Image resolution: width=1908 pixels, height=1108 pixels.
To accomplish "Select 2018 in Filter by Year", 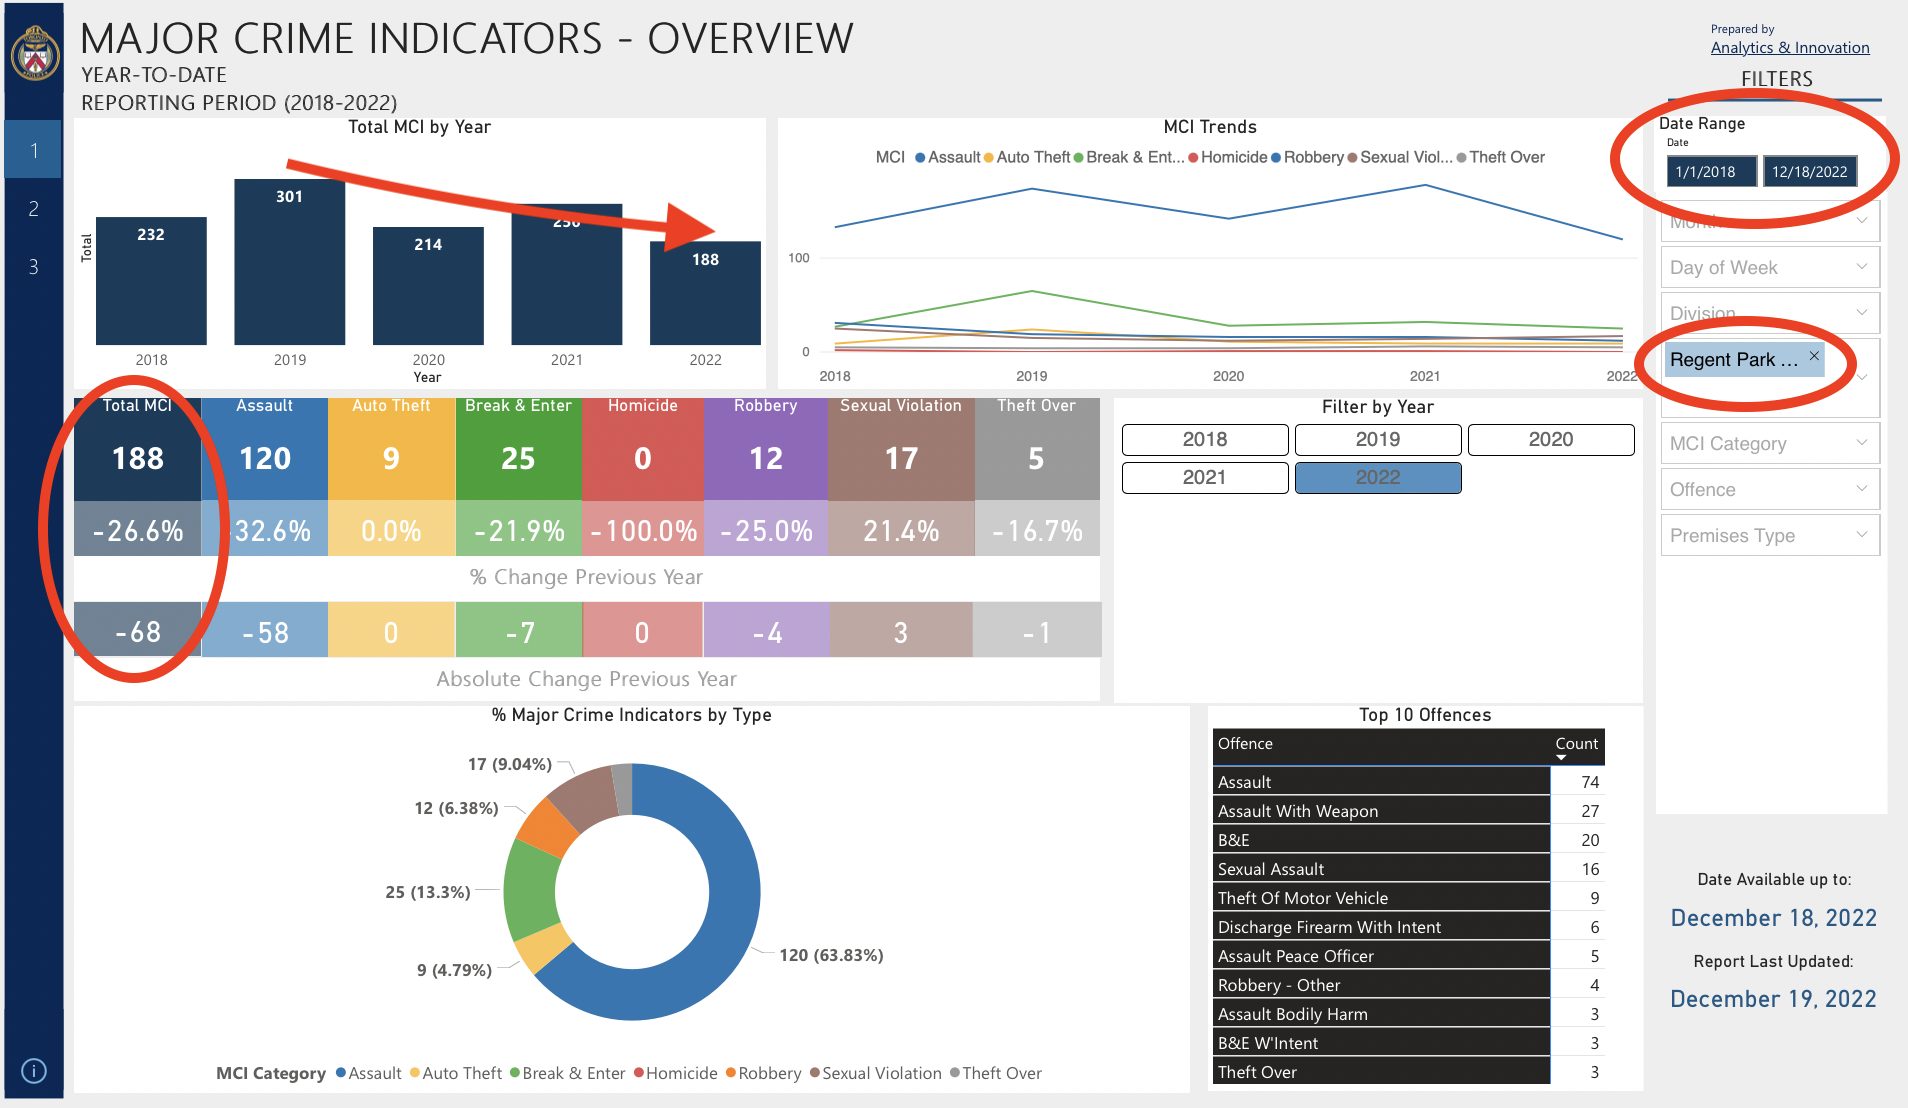I will [1204, 440].
